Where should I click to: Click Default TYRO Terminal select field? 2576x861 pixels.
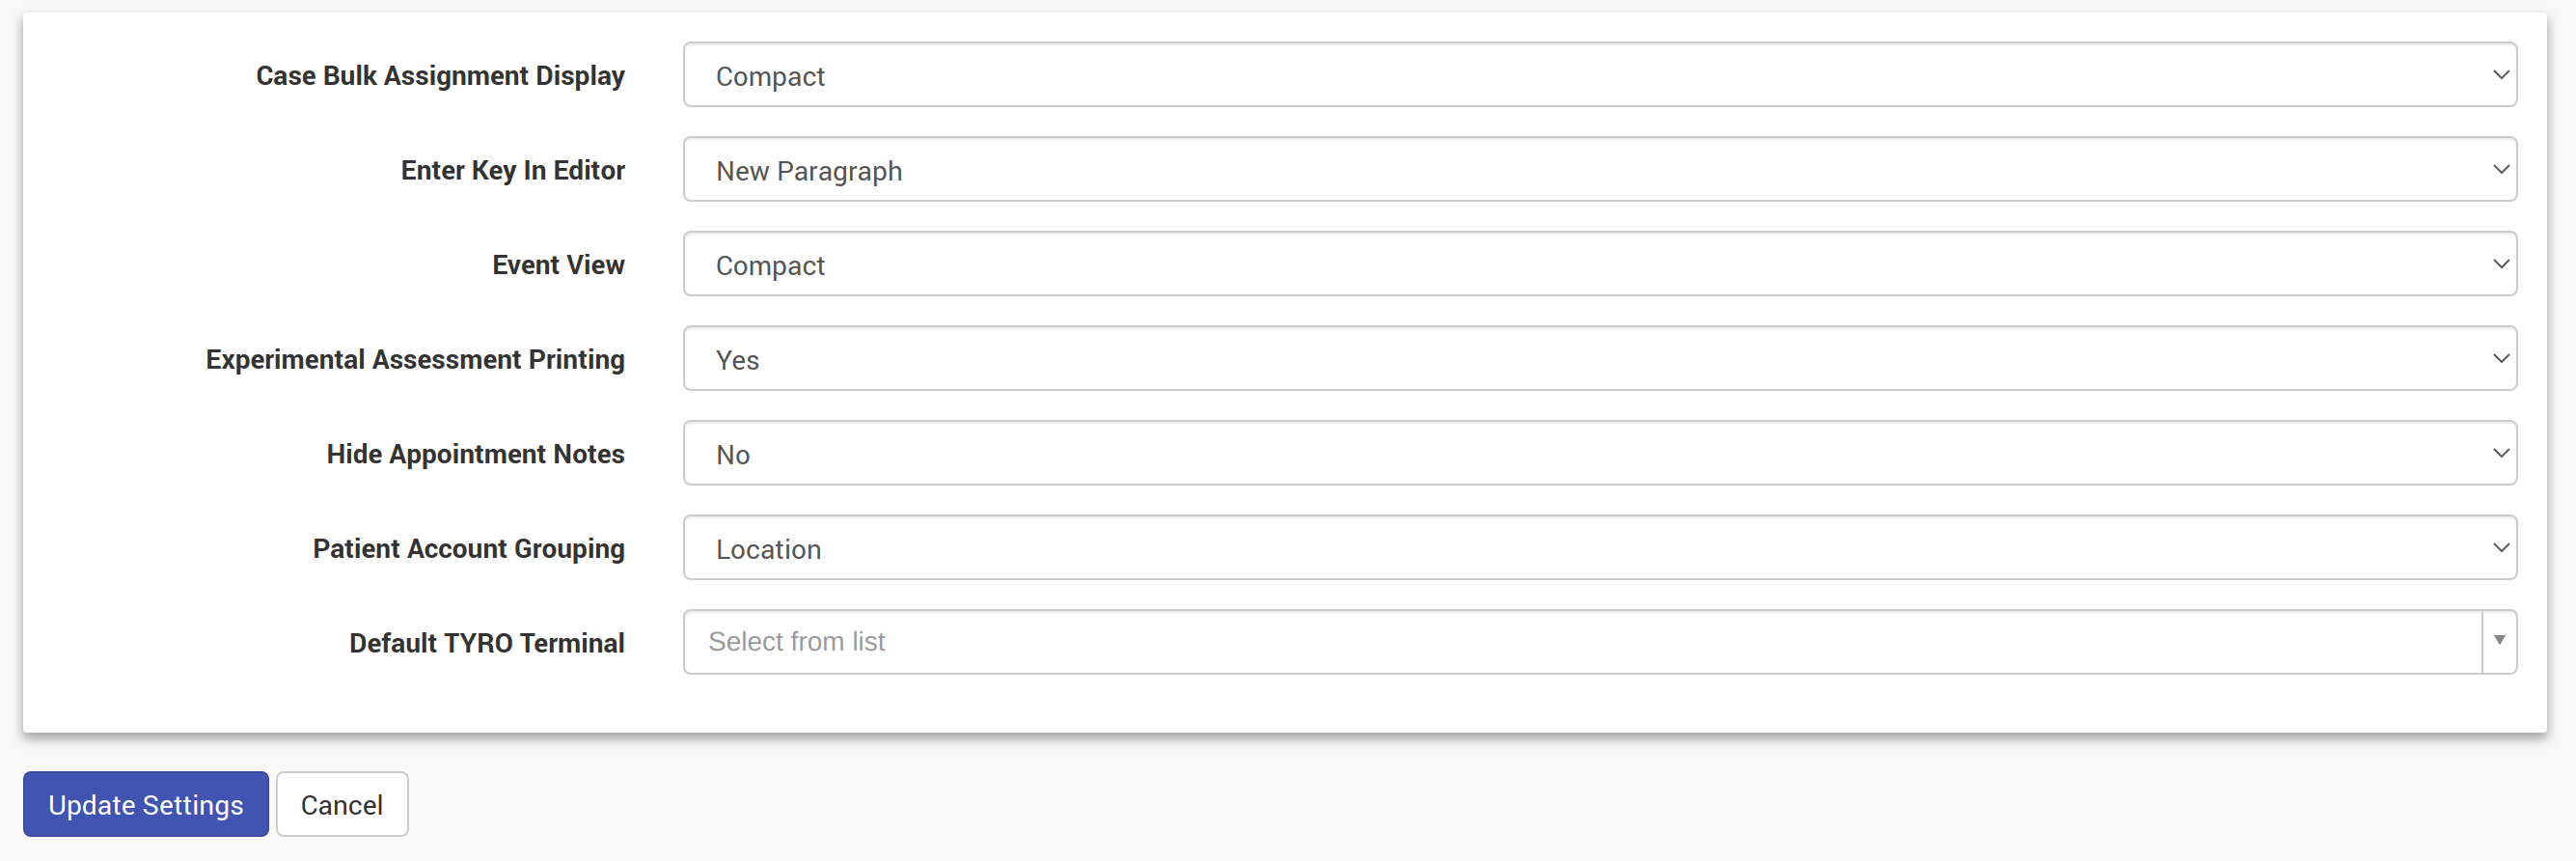pos(1580,642)
